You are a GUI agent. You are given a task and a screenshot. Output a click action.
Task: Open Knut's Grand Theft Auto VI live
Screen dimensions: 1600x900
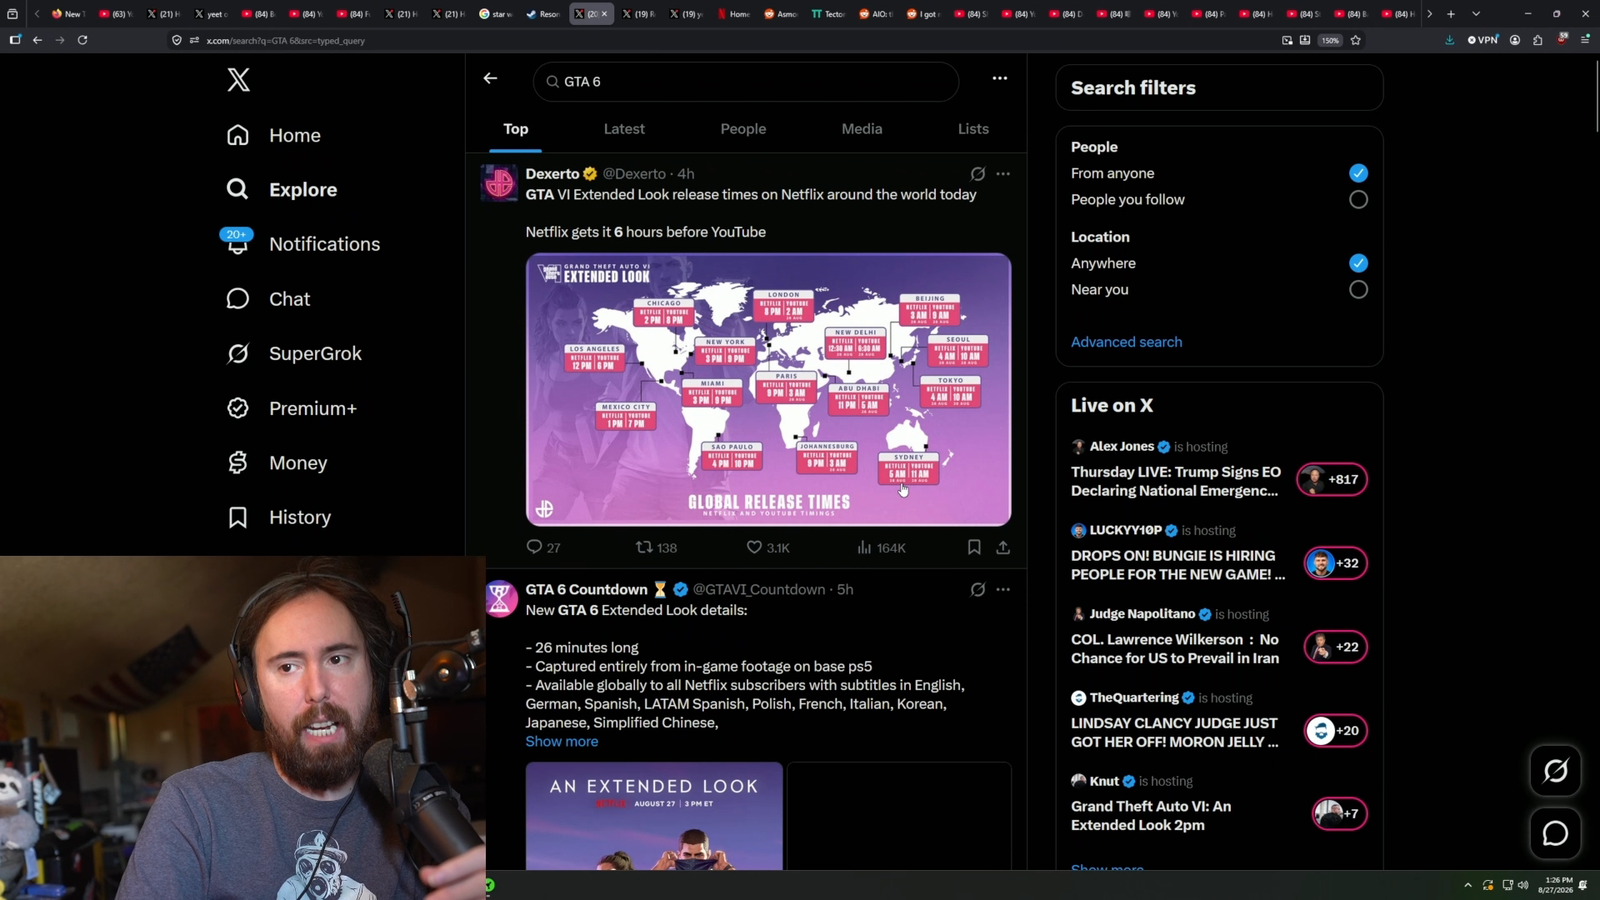tap(1151, 816)
